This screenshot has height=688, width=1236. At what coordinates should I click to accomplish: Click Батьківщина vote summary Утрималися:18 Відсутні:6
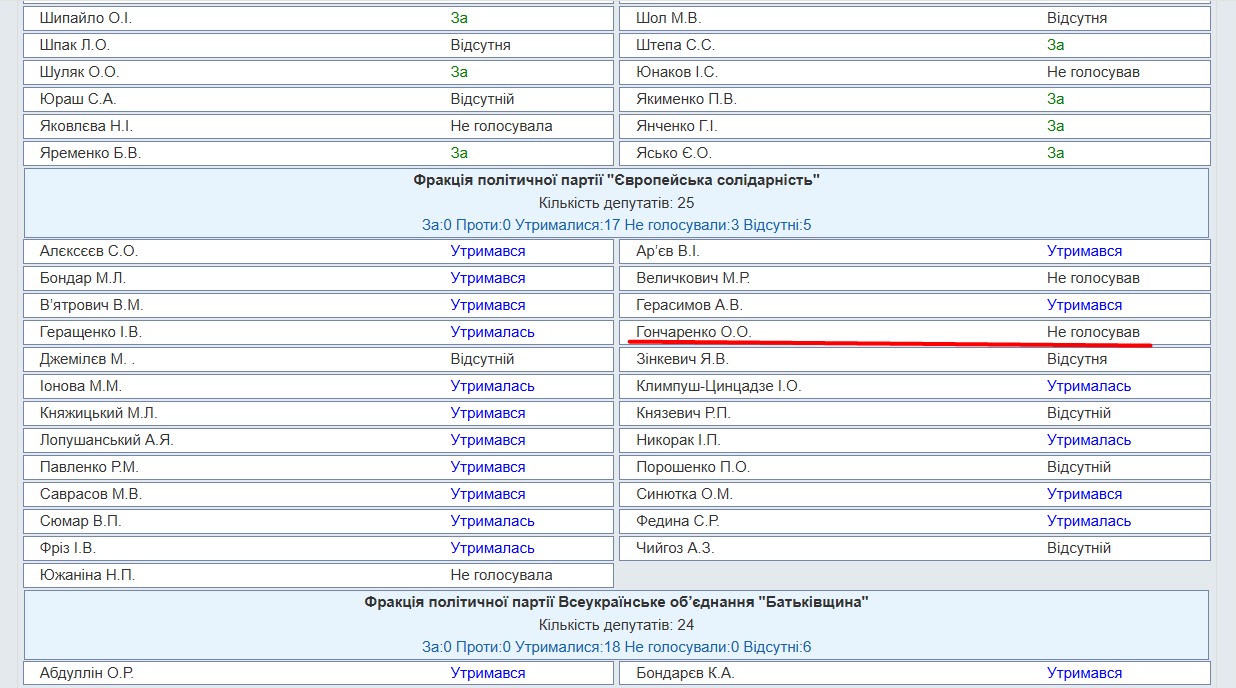coord(617,647)
